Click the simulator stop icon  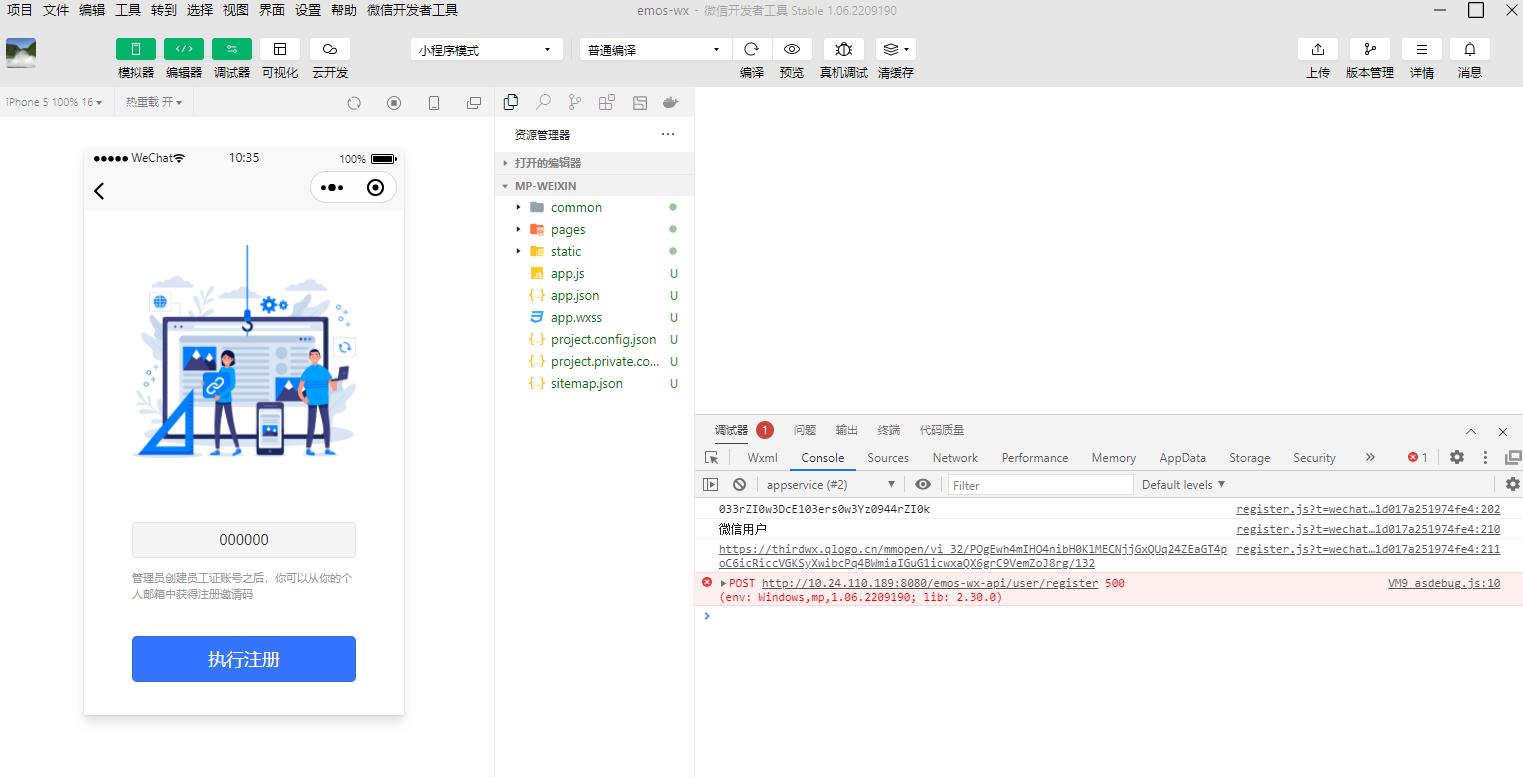click(x=394, y=103)
